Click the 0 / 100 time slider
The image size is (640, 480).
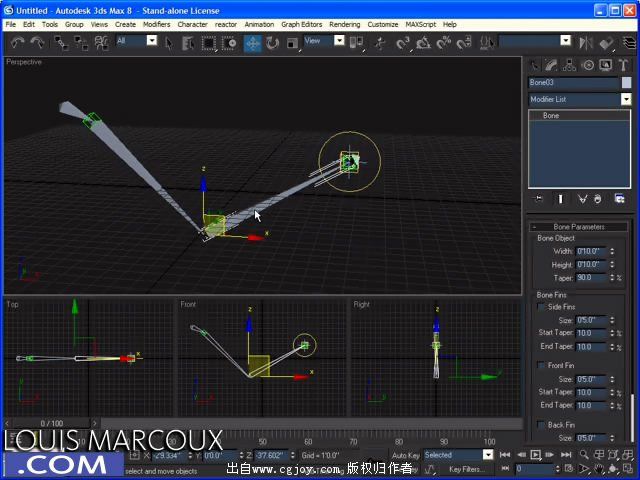[52, 423]
